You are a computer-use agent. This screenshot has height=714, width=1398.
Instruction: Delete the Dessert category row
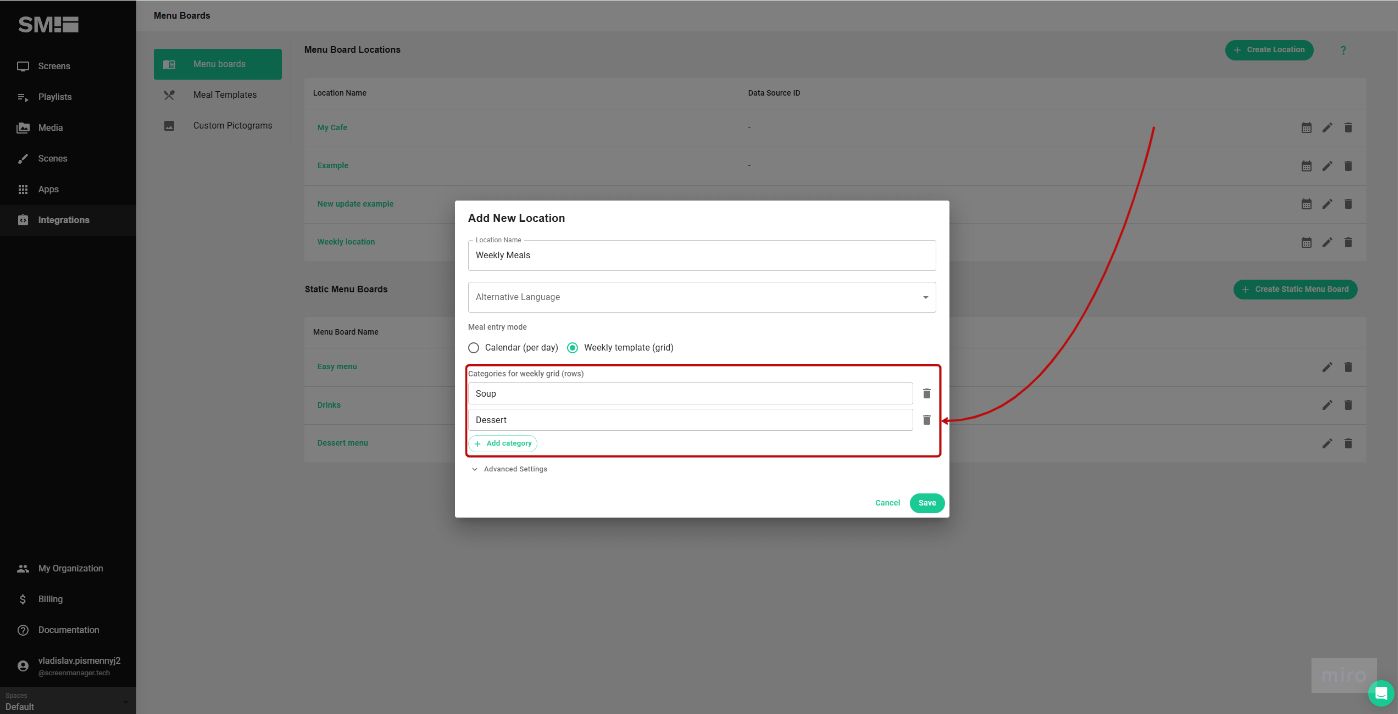coord(926,420)
